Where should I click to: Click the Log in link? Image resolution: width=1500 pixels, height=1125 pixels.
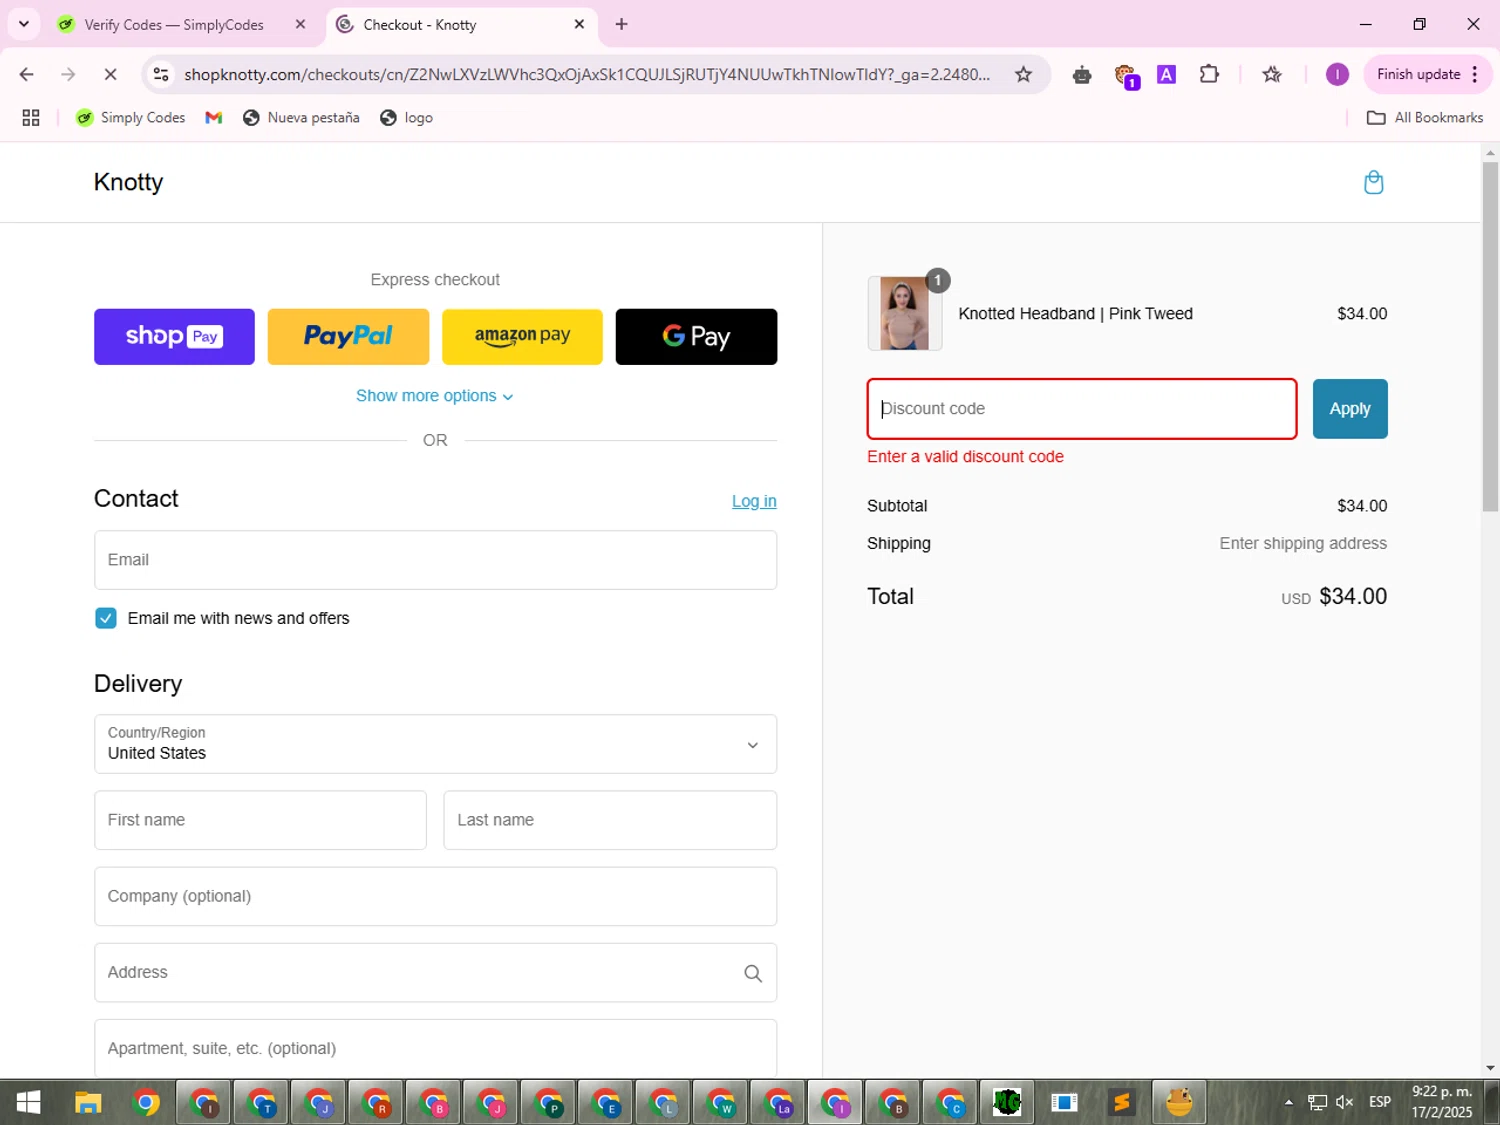point(754,501)
